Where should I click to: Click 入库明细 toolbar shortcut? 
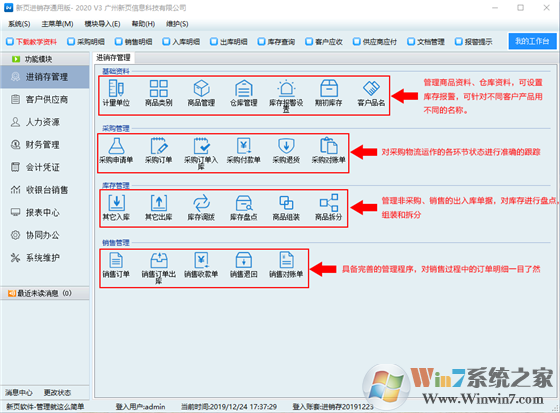181,42
